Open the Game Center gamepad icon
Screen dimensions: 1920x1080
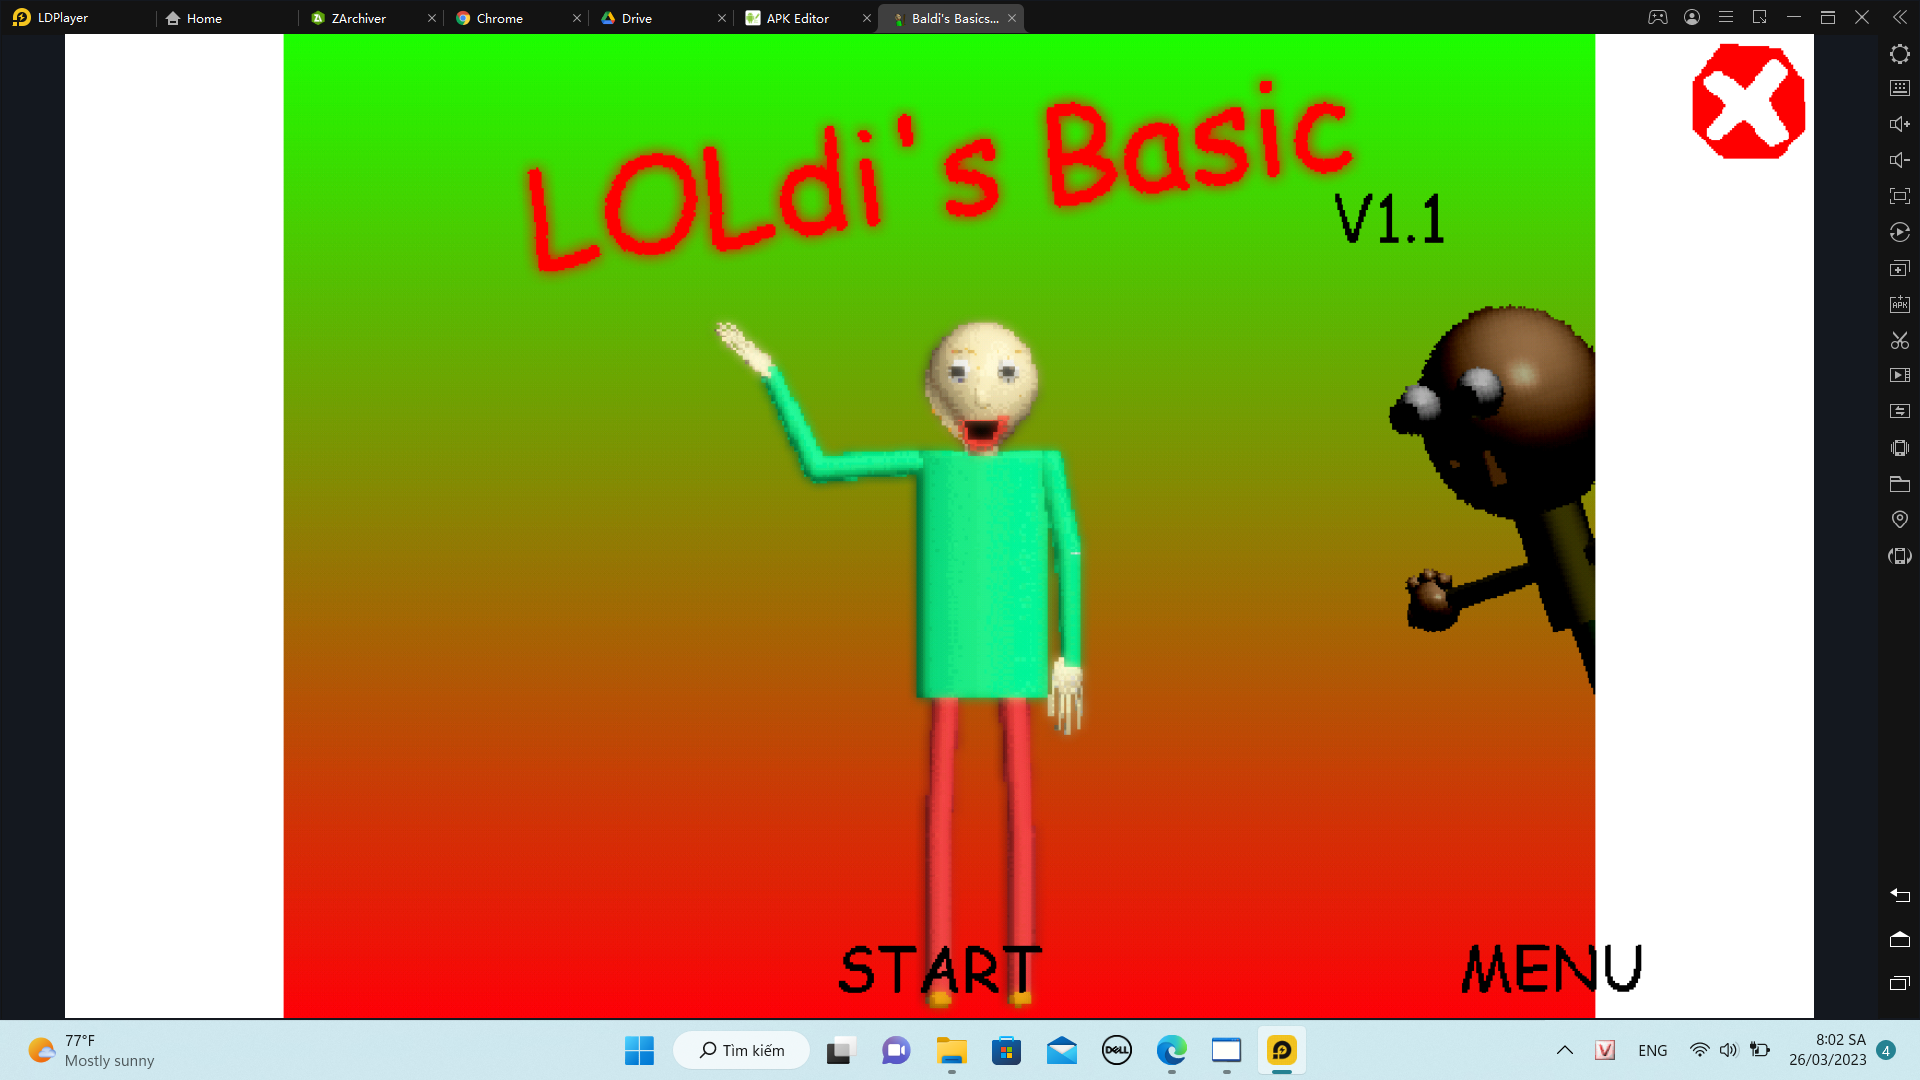coord(1658,17)
